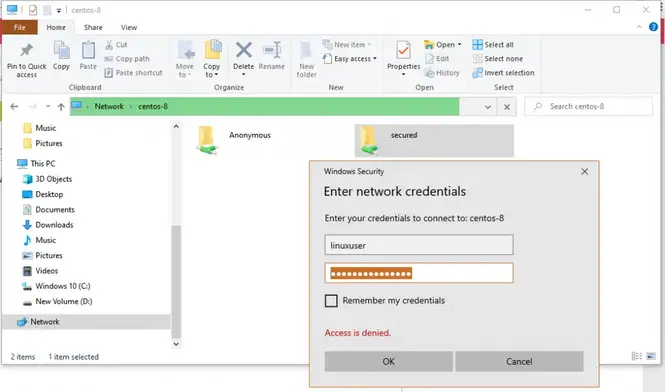The width and height of the screenshot is (665, 392).
Task: Check Remember my credentials
Action: [x=331, y=301]
